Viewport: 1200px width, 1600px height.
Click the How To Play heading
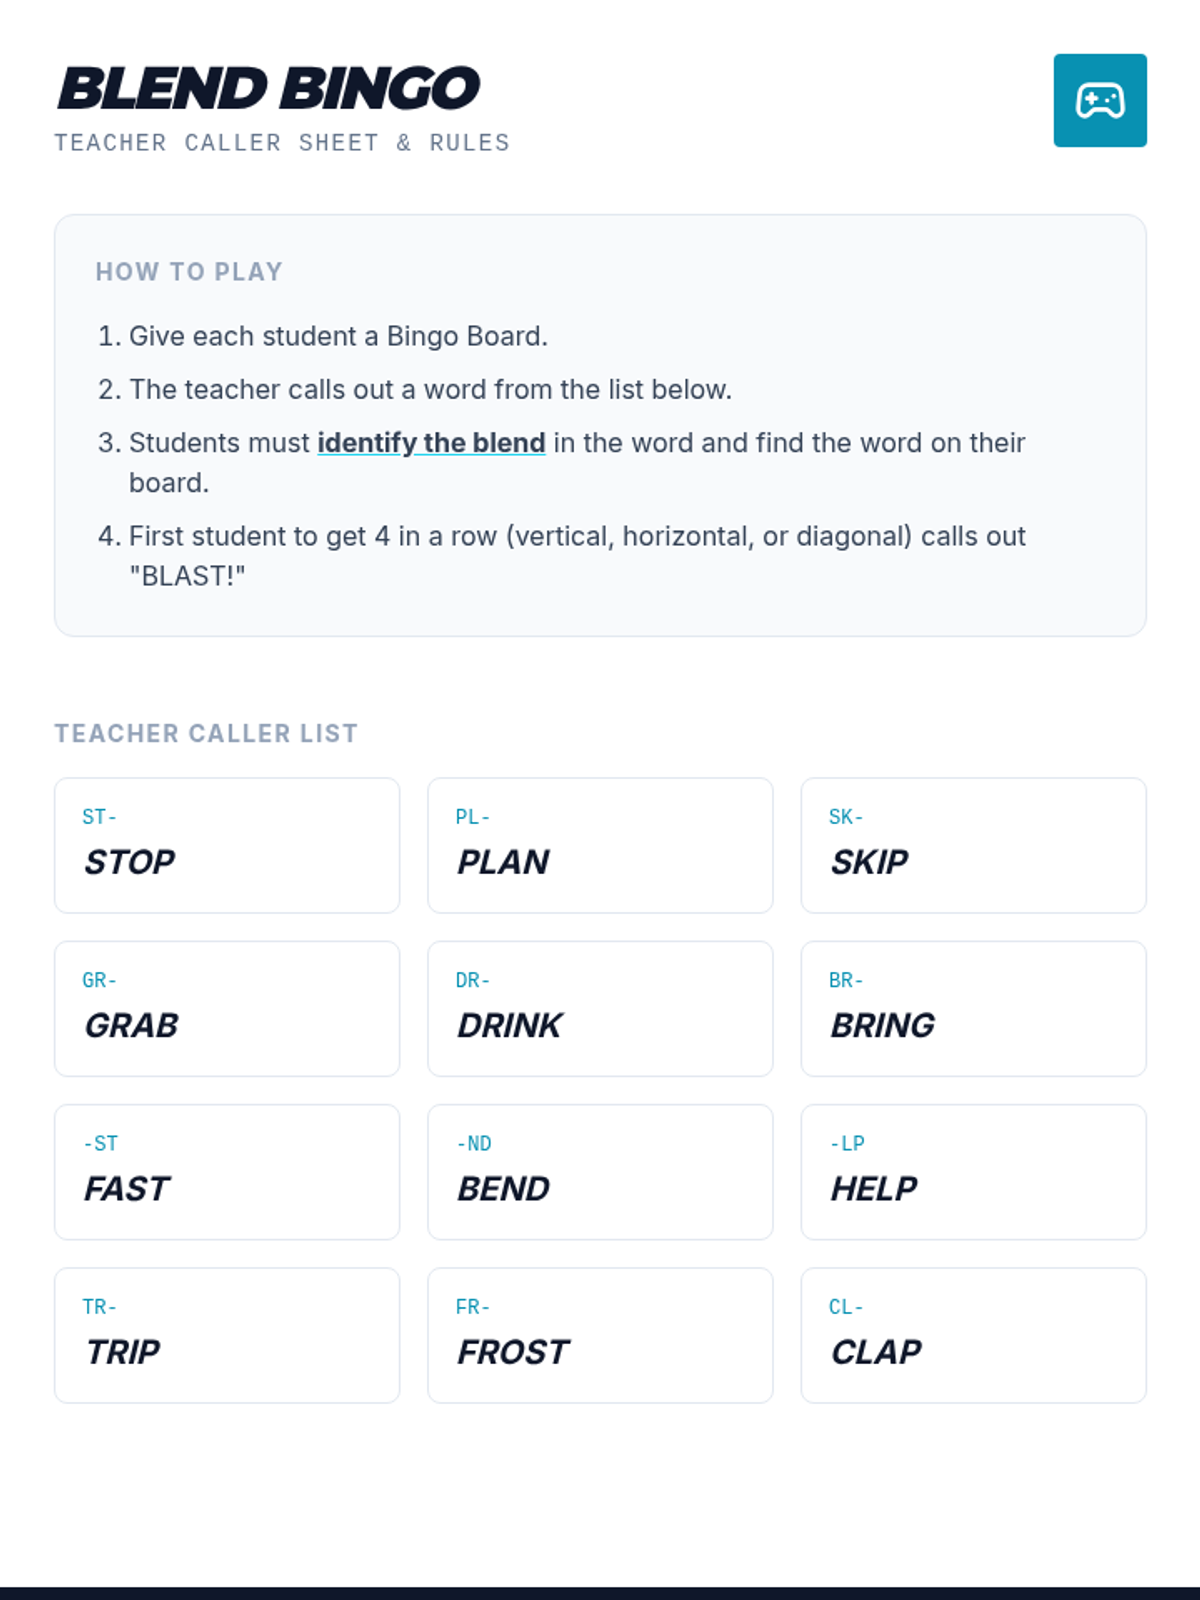tap(189, 272)
